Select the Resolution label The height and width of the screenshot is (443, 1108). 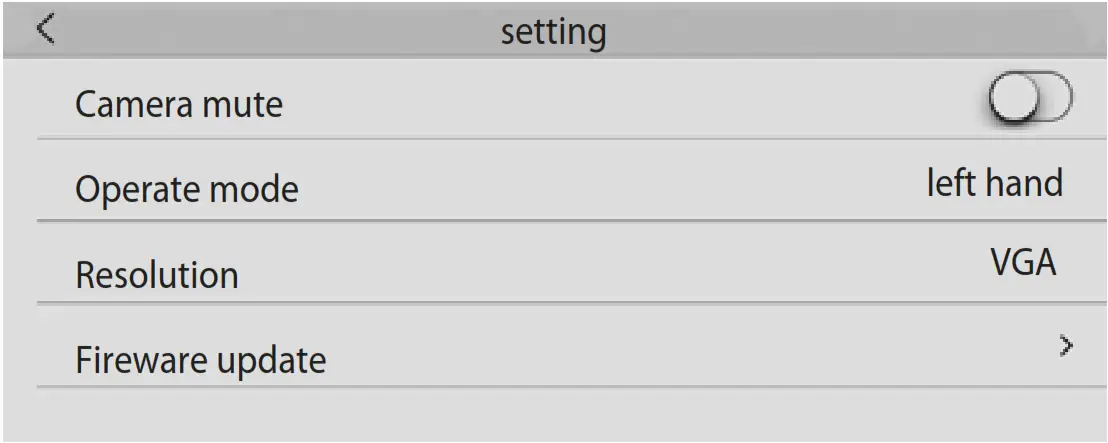pyautogui.click(x=157, y=274)
